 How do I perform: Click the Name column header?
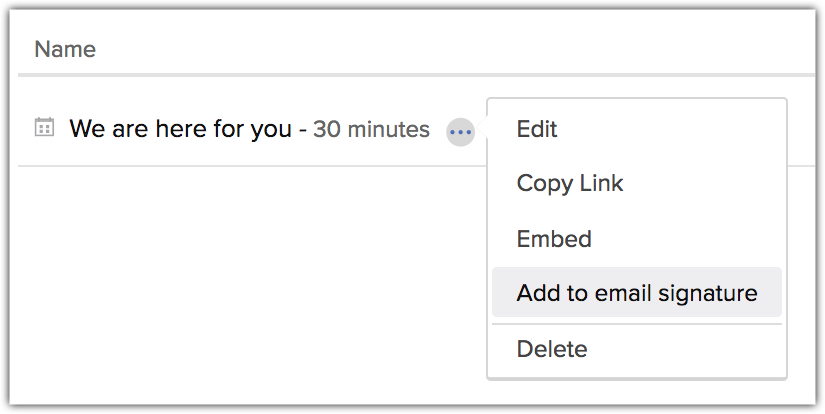(65, 49)
